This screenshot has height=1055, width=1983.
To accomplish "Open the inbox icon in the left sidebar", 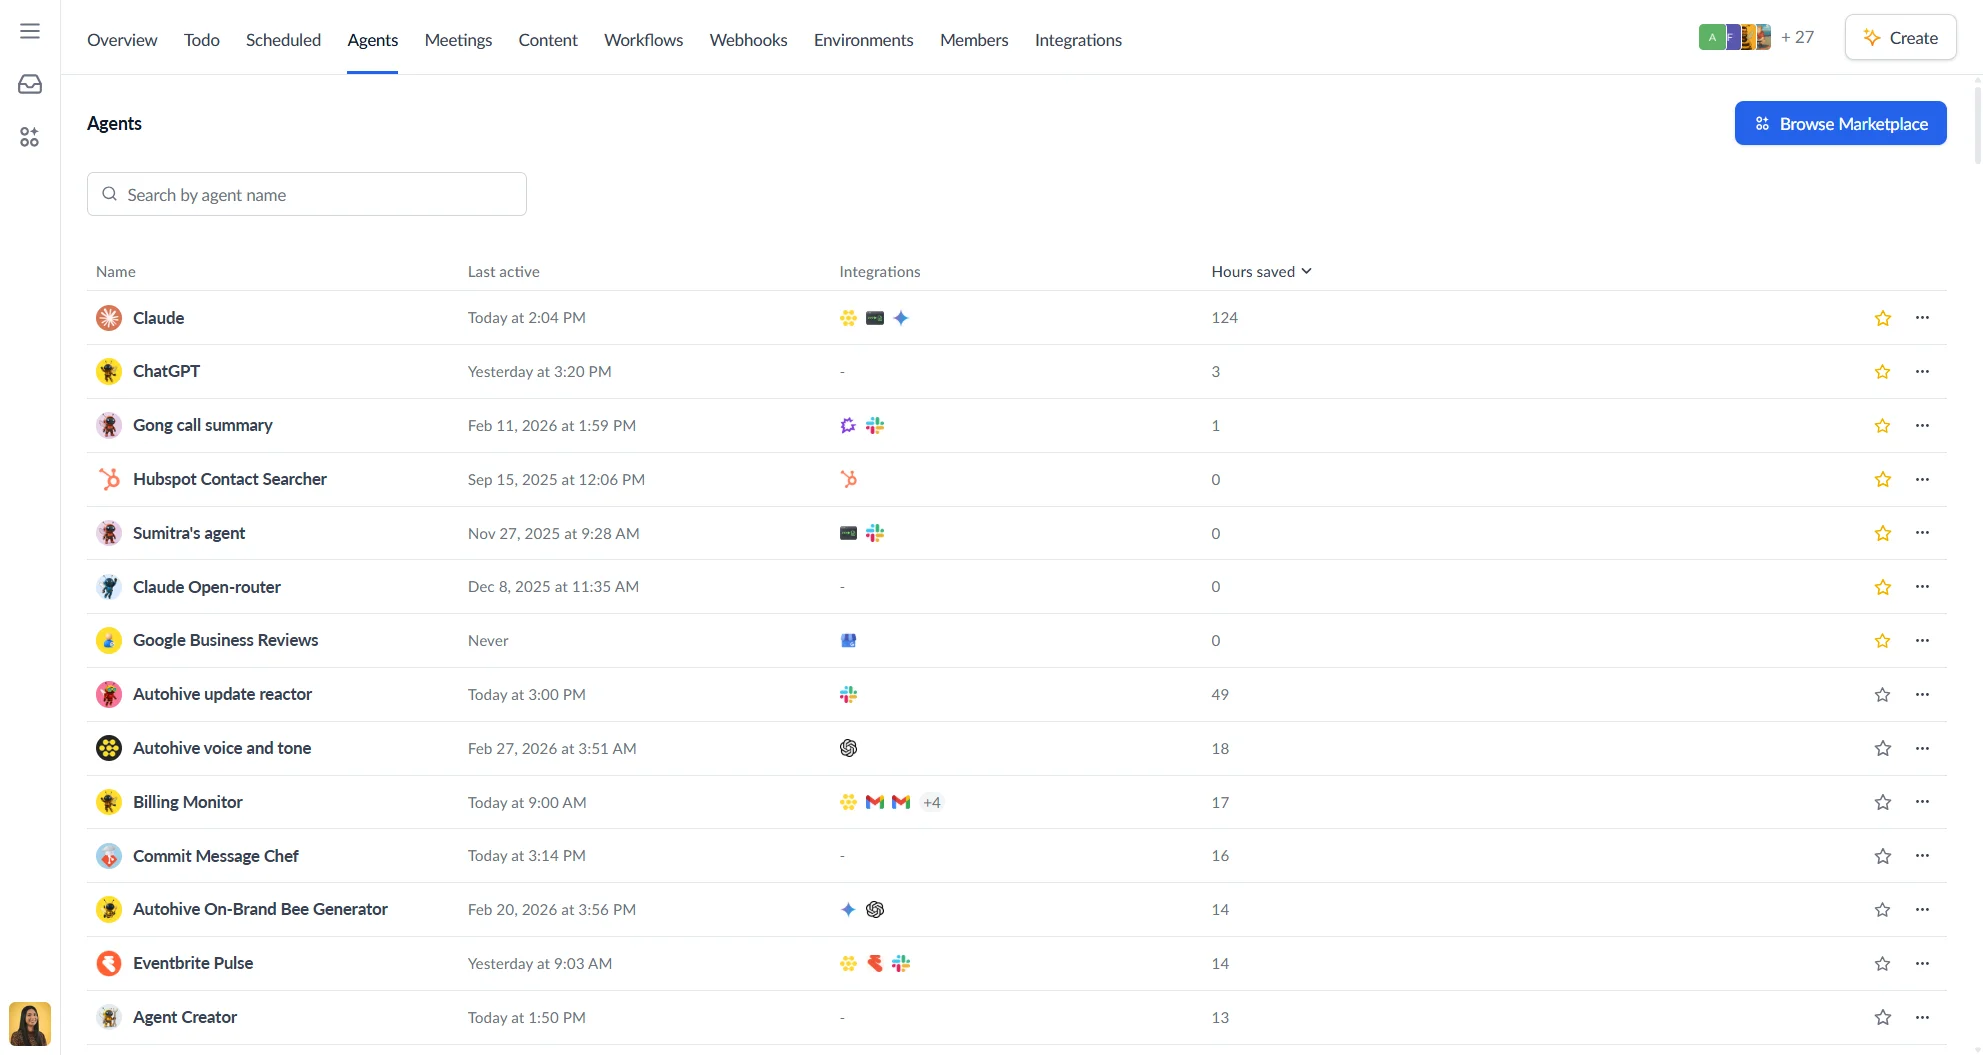I will pos(29,84).
